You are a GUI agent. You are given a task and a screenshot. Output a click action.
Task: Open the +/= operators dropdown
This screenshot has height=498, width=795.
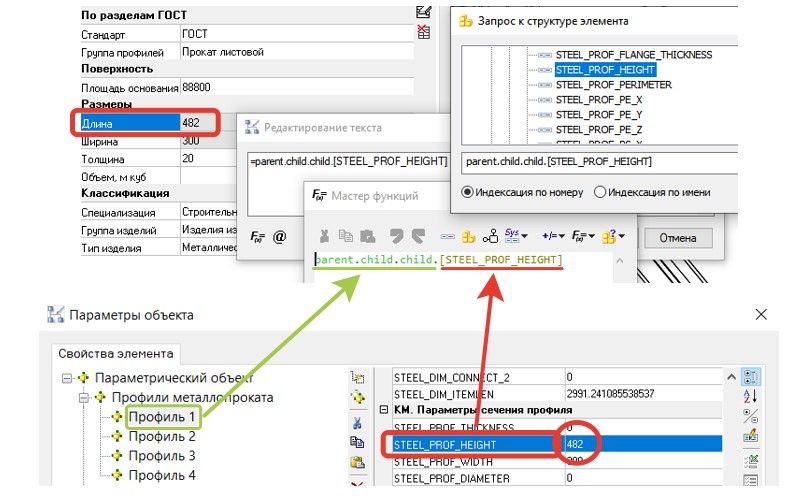[x=551, y=237]
